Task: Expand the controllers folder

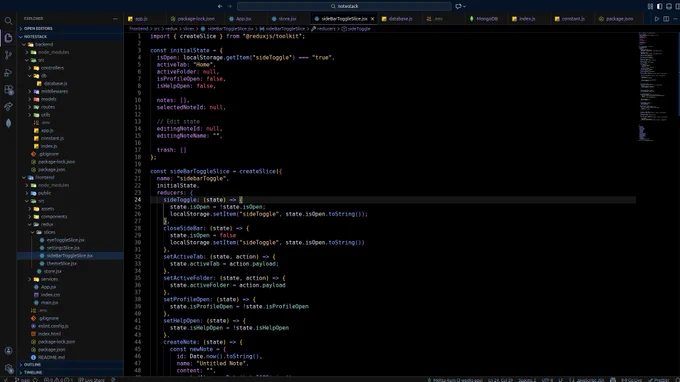Action: point(70,68)
